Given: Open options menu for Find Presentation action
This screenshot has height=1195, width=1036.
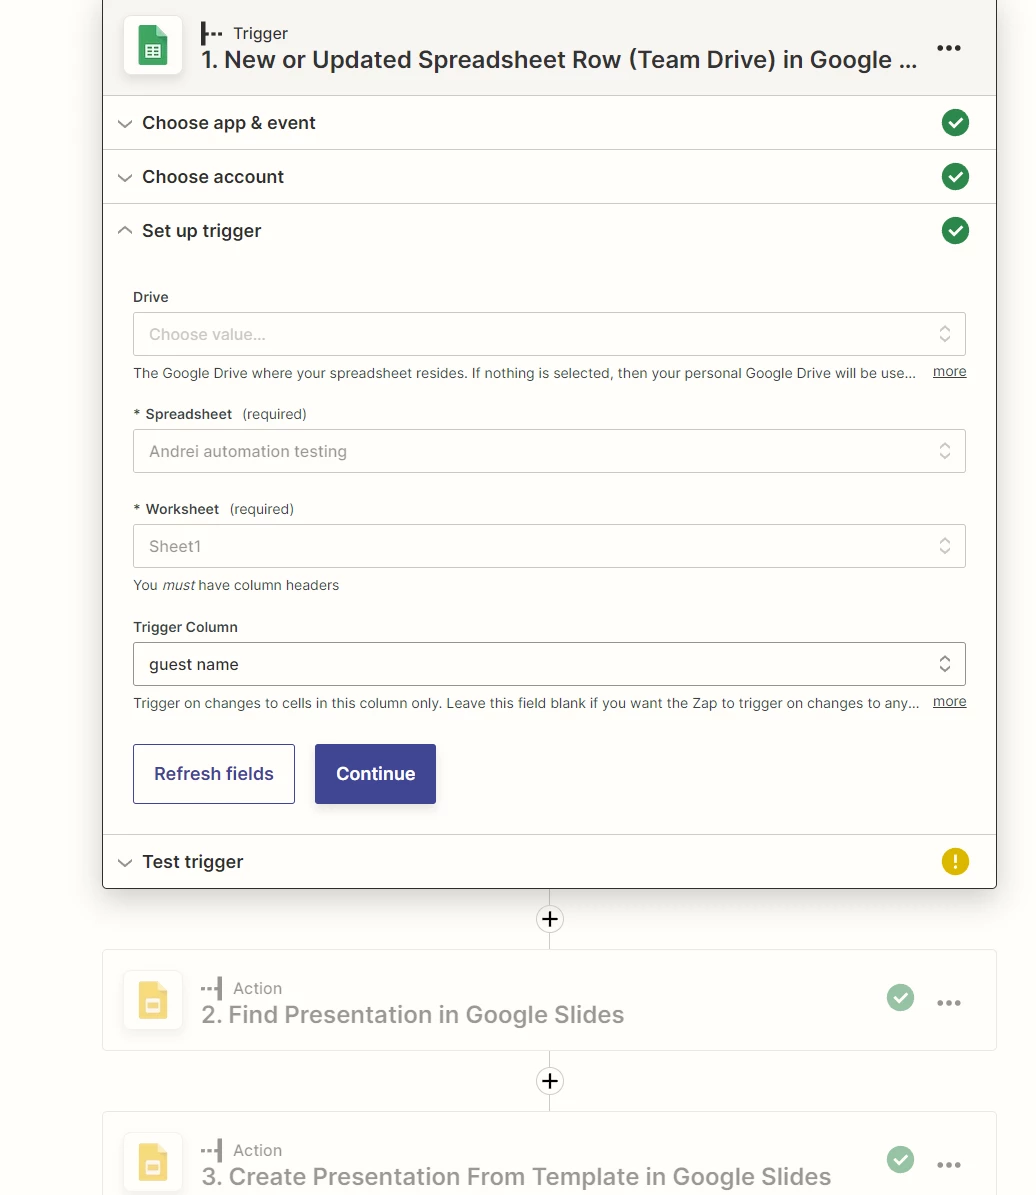Looking at the screenshot, I should coord(948,1001).
